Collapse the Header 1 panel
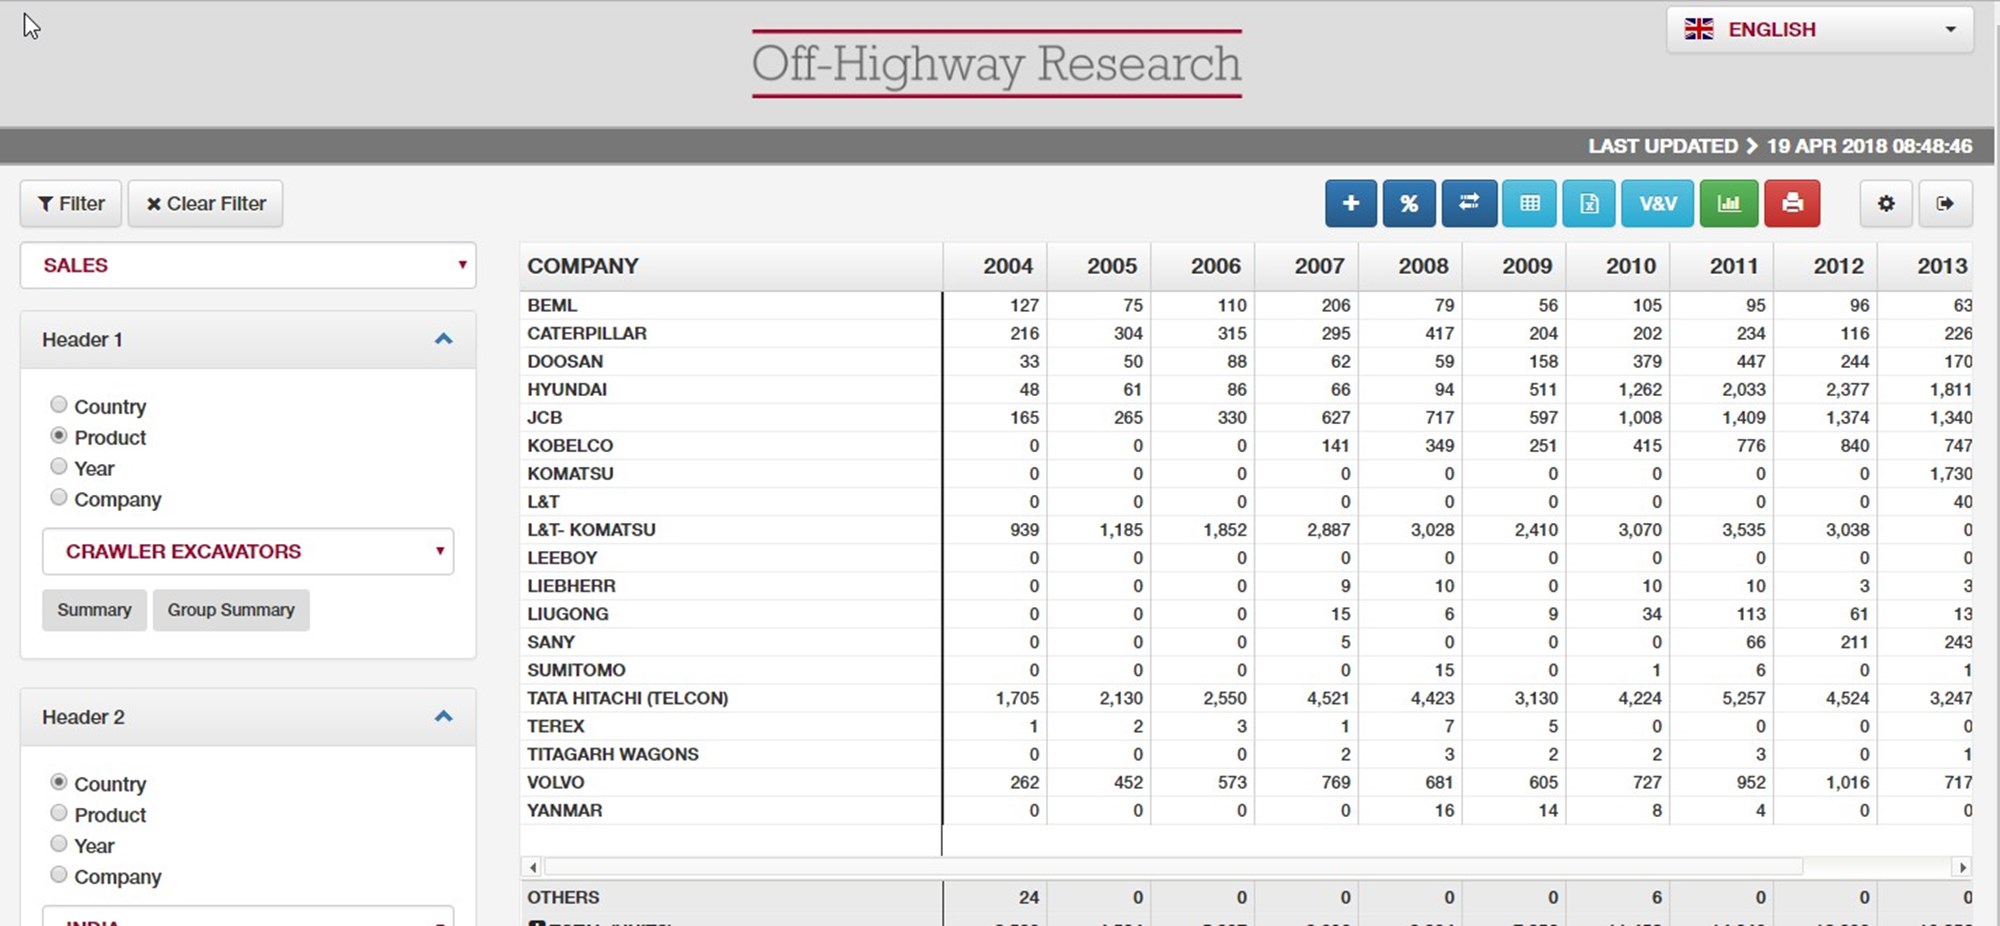This screenshot has height=926, width=2000. tap(443, 340)
